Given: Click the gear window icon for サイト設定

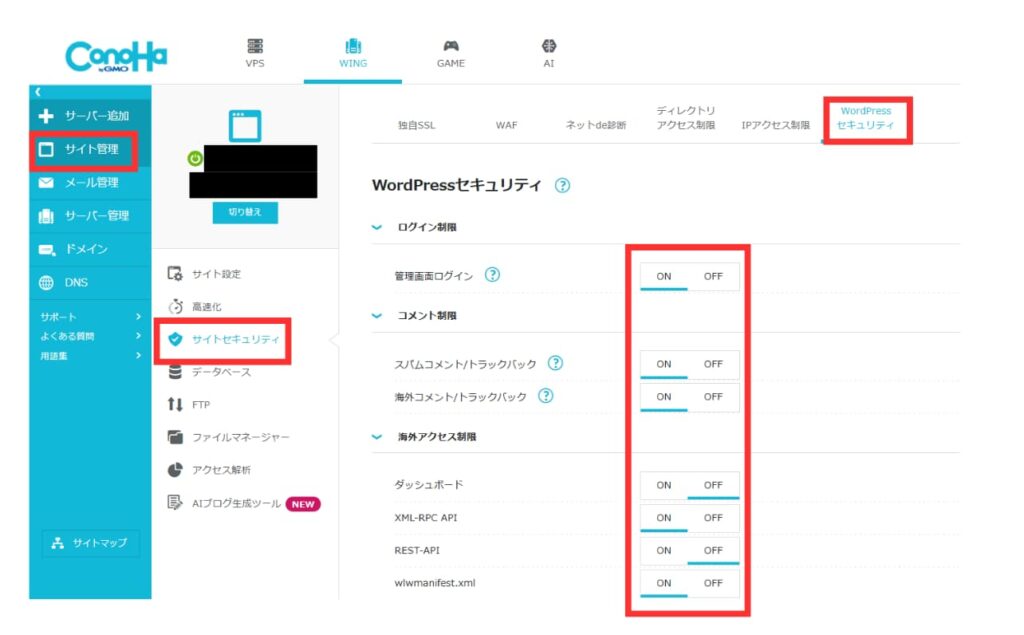Looking at the screenshot, I should (175, 274).
